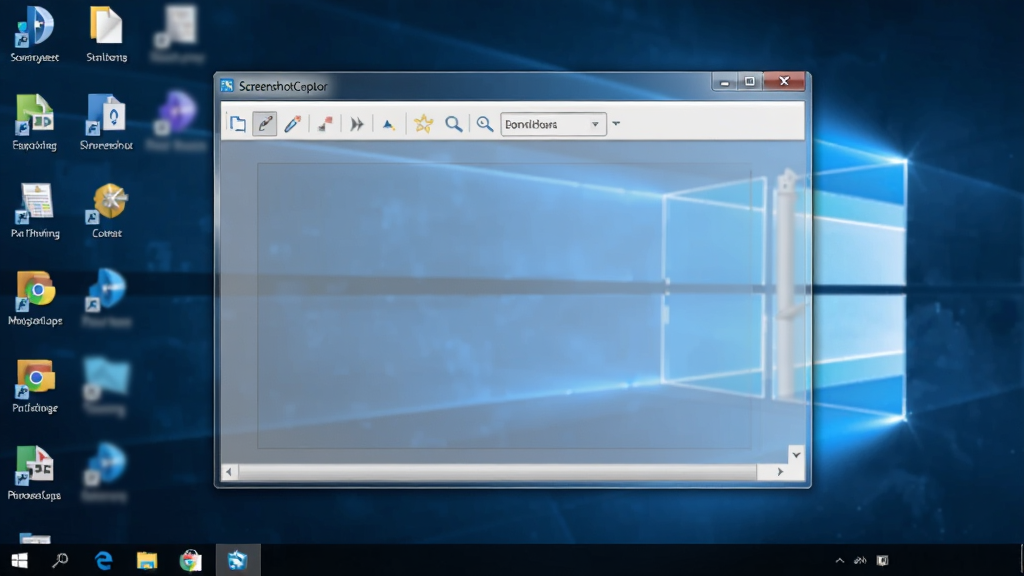Click the blue triangle shape tool
Viewport: 1024px width, 576px height.
(x=389, y=124)
